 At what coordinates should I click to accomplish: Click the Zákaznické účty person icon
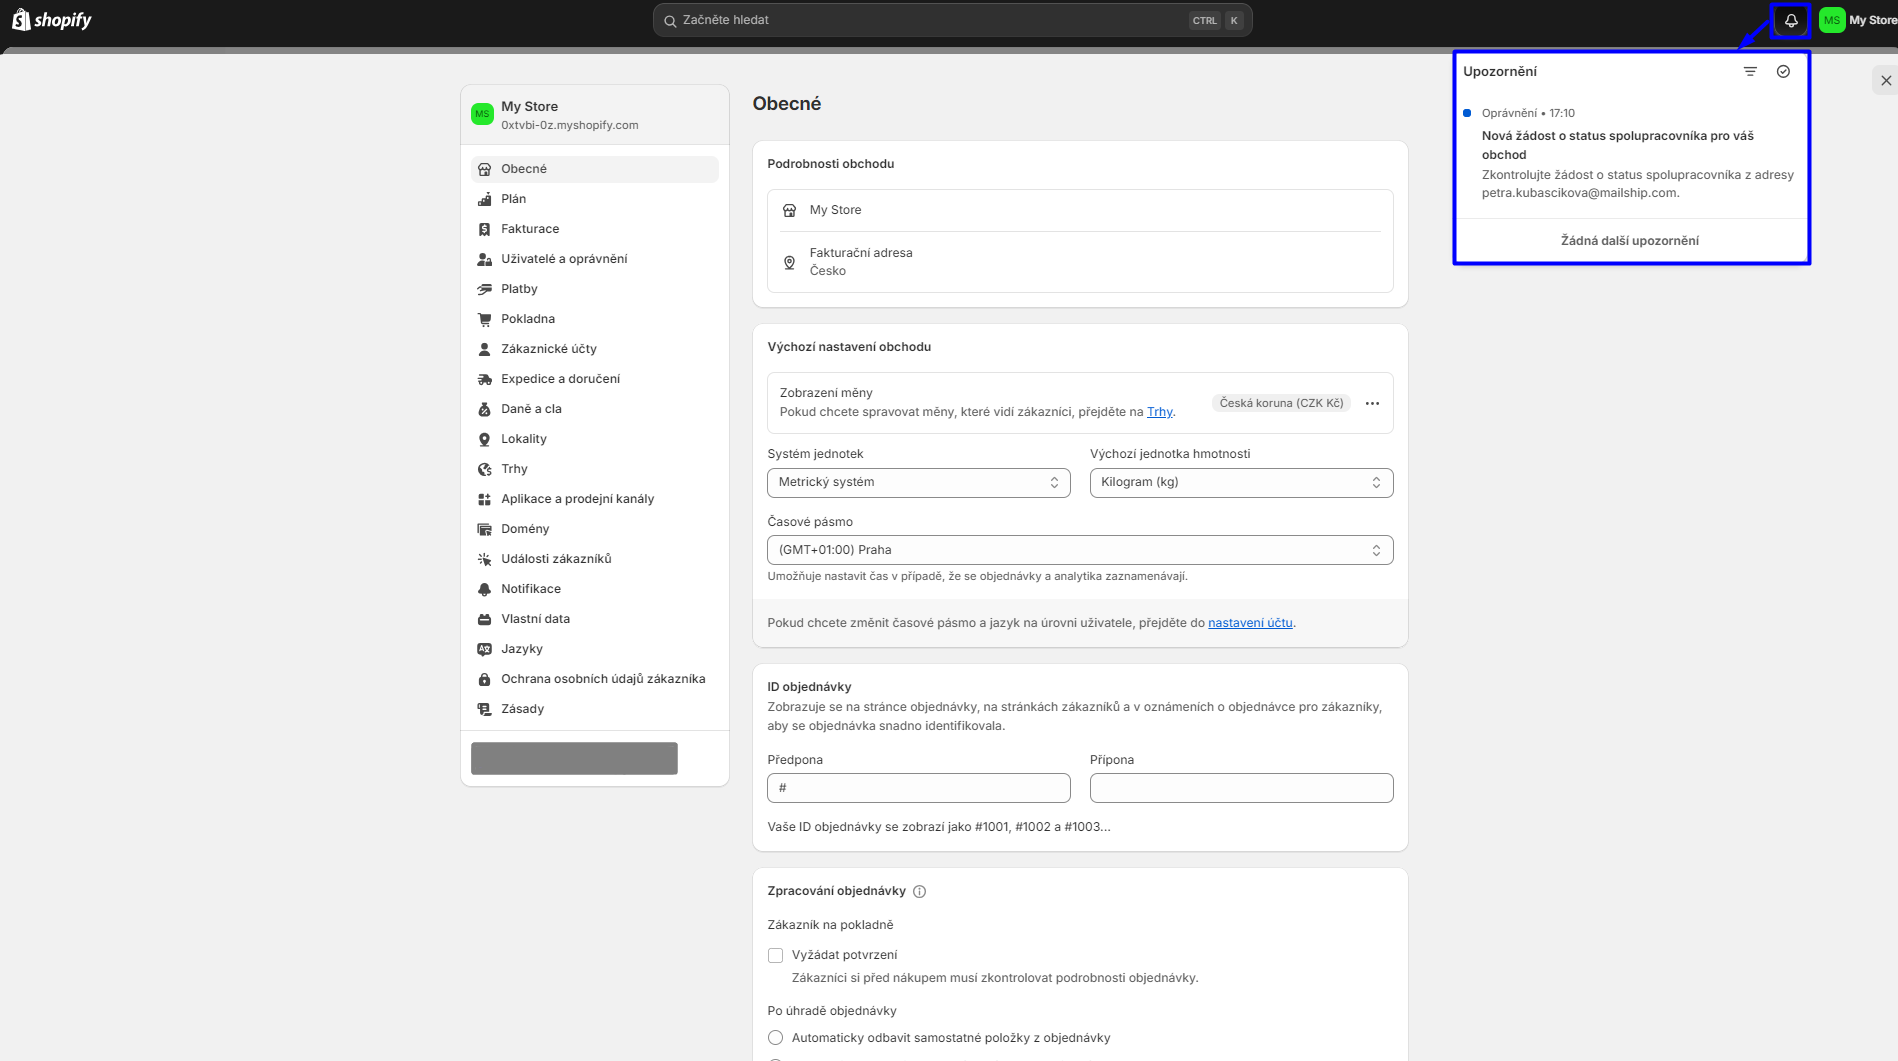pos(485,349)
